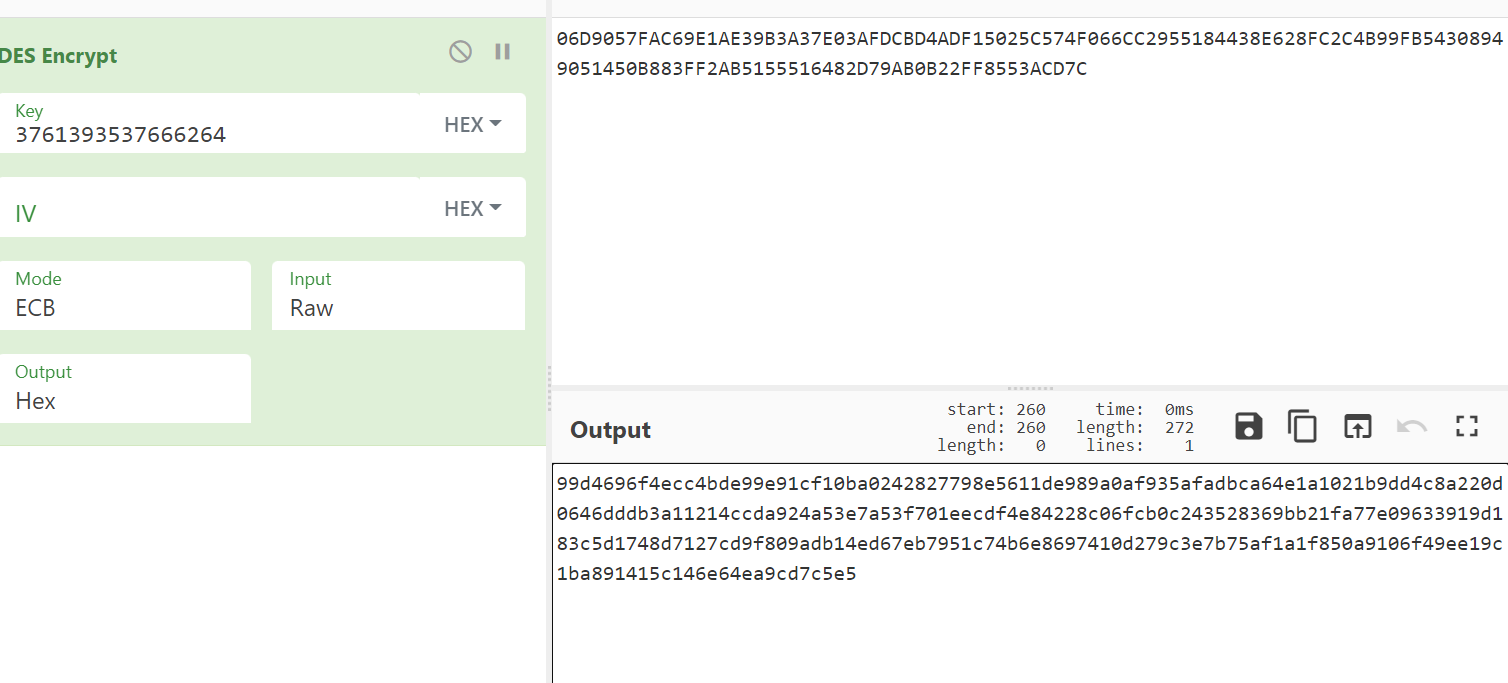The width and height of the screenshot is (1508, 683).
Task: Open the IV format HEX dropdown
Action: pyautogui.click(x=472, y=208)
